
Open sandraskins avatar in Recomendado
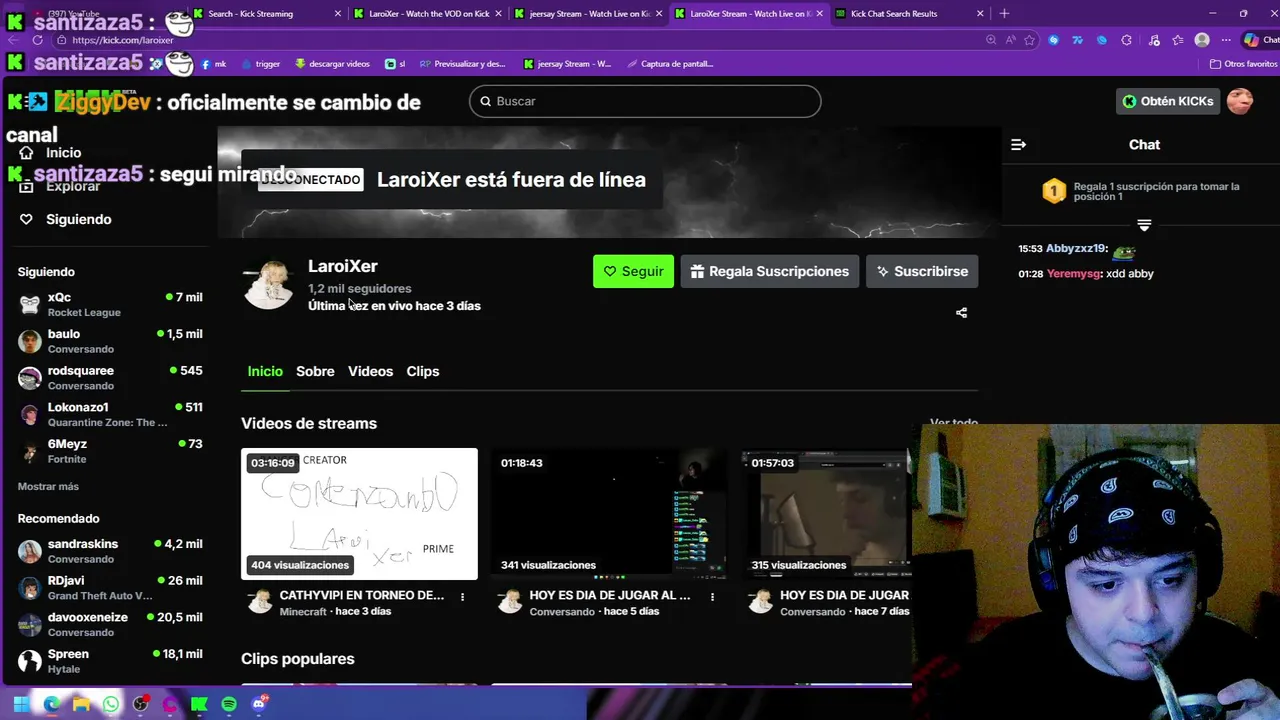pos(30,551)
